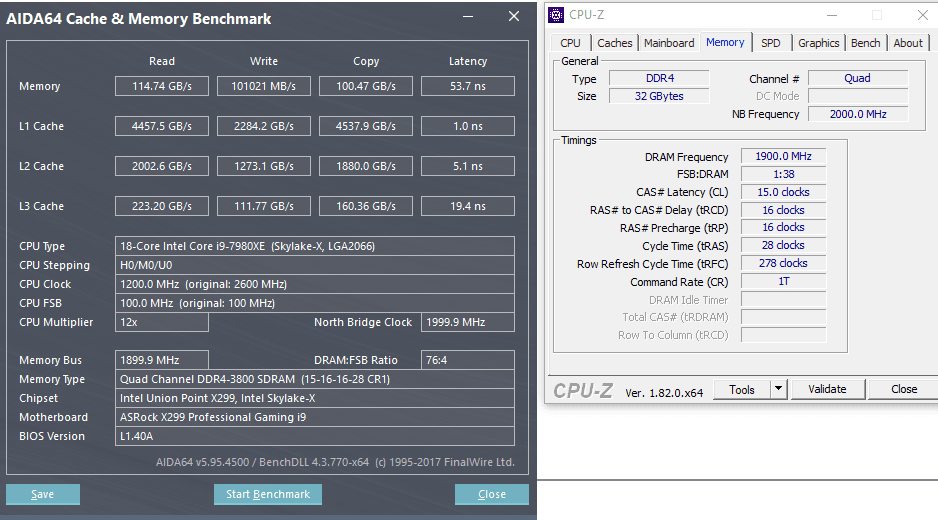Open the Caches tab

[x=614, y=43]
